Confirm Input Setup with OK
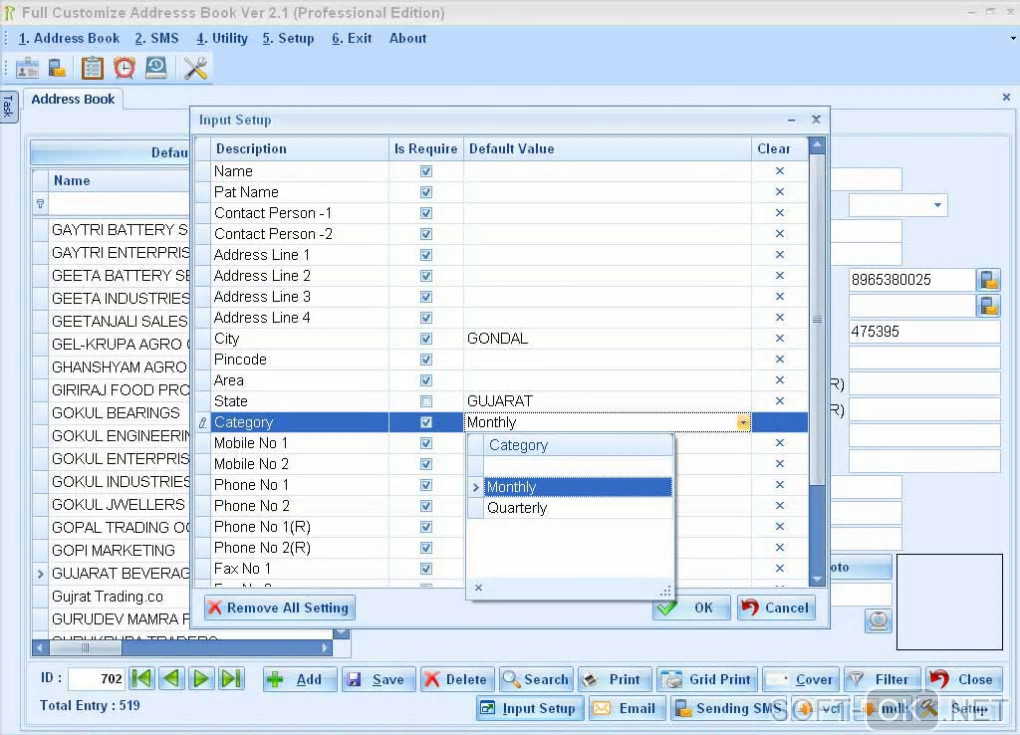 point(691,608)
